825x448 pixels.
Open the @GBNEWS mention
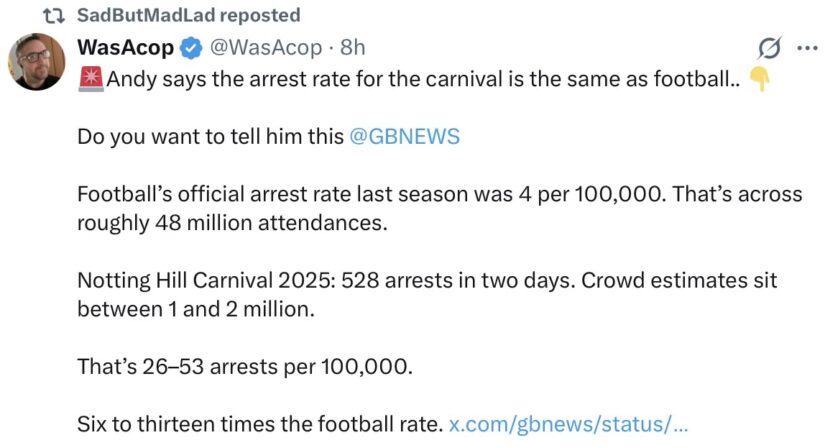click(404, 137)
